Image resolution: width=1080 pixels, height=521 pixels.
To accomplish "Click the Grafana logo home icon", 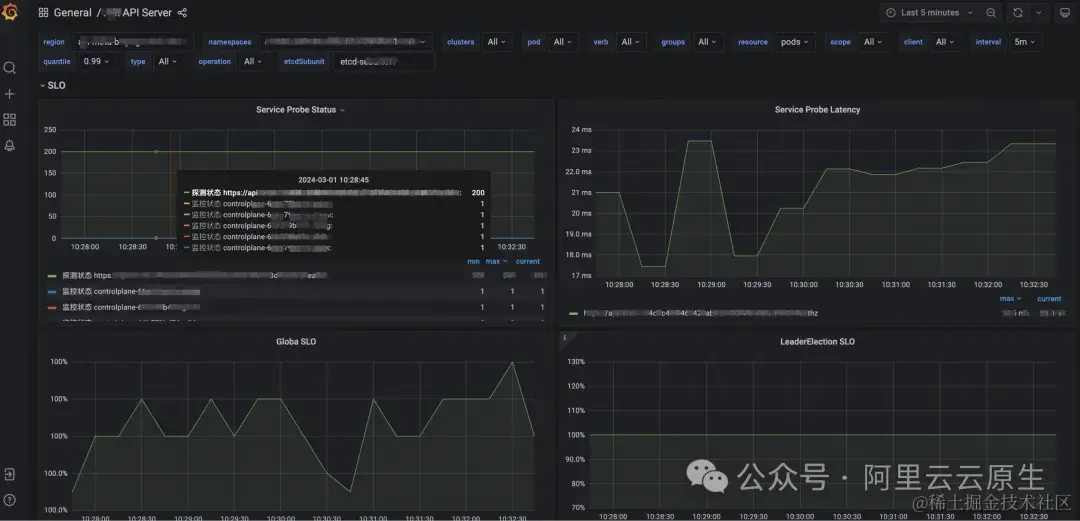I will pos(10,12).
